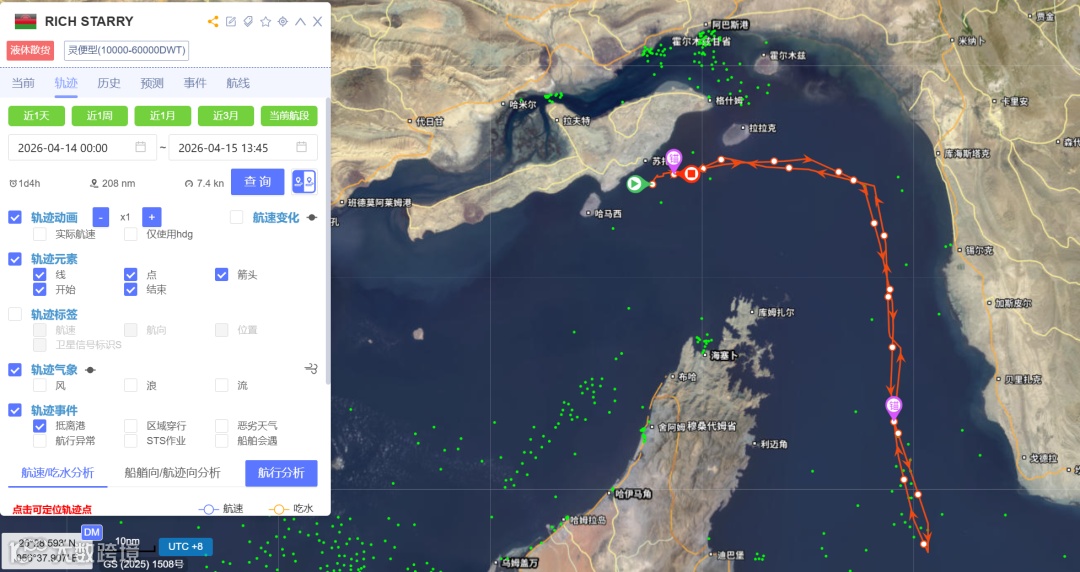Open calendar picker for start date
This screenshot has width=1080, height=572.
[141, 147]
